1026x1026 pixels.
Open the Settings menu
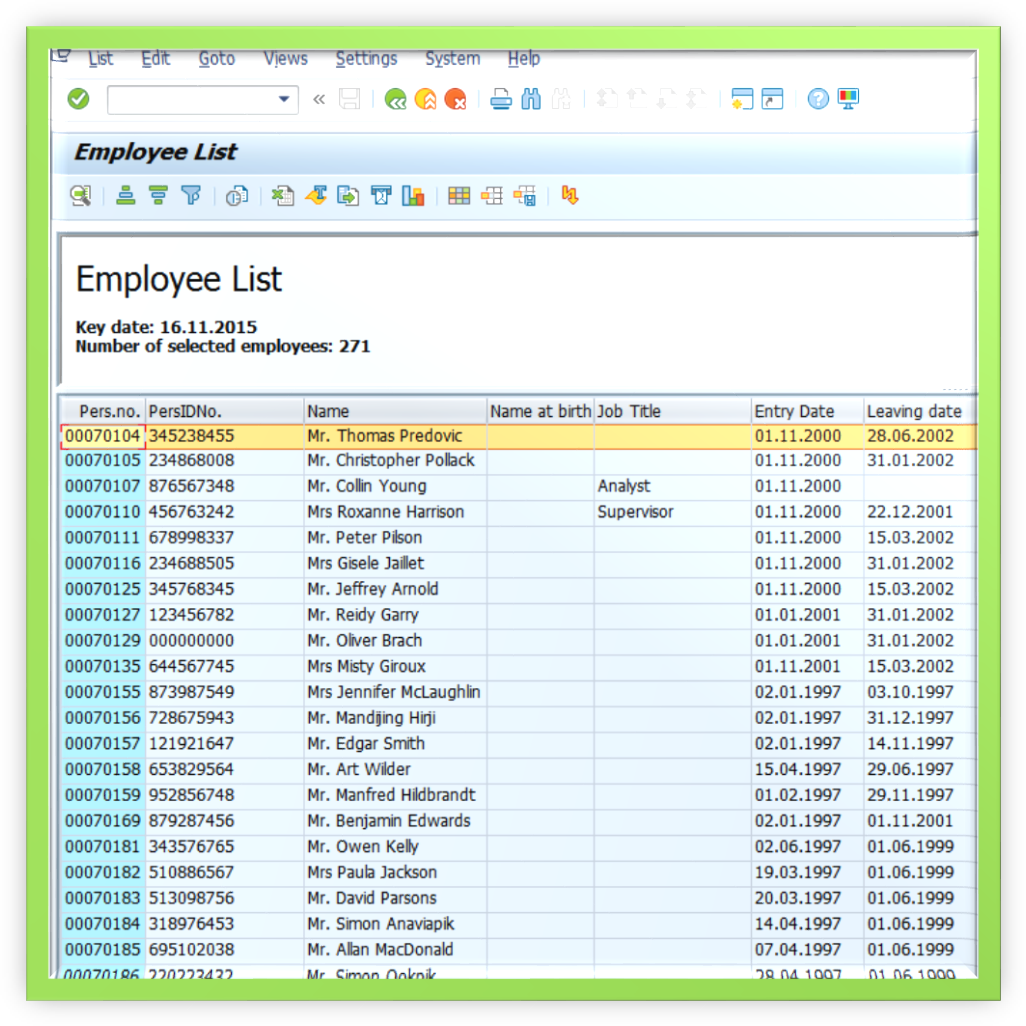(366, 59)
